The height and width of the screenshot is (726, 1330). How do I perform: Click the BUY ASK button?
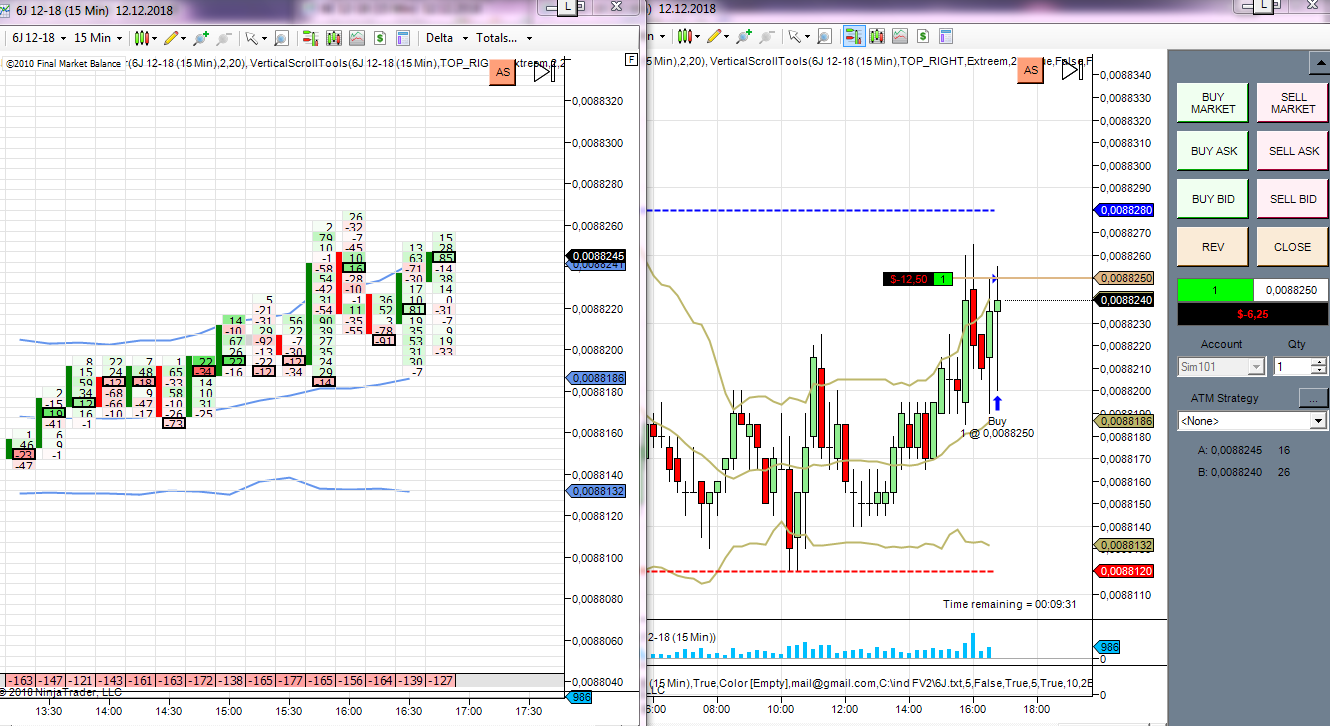(x=1213, y=151)
